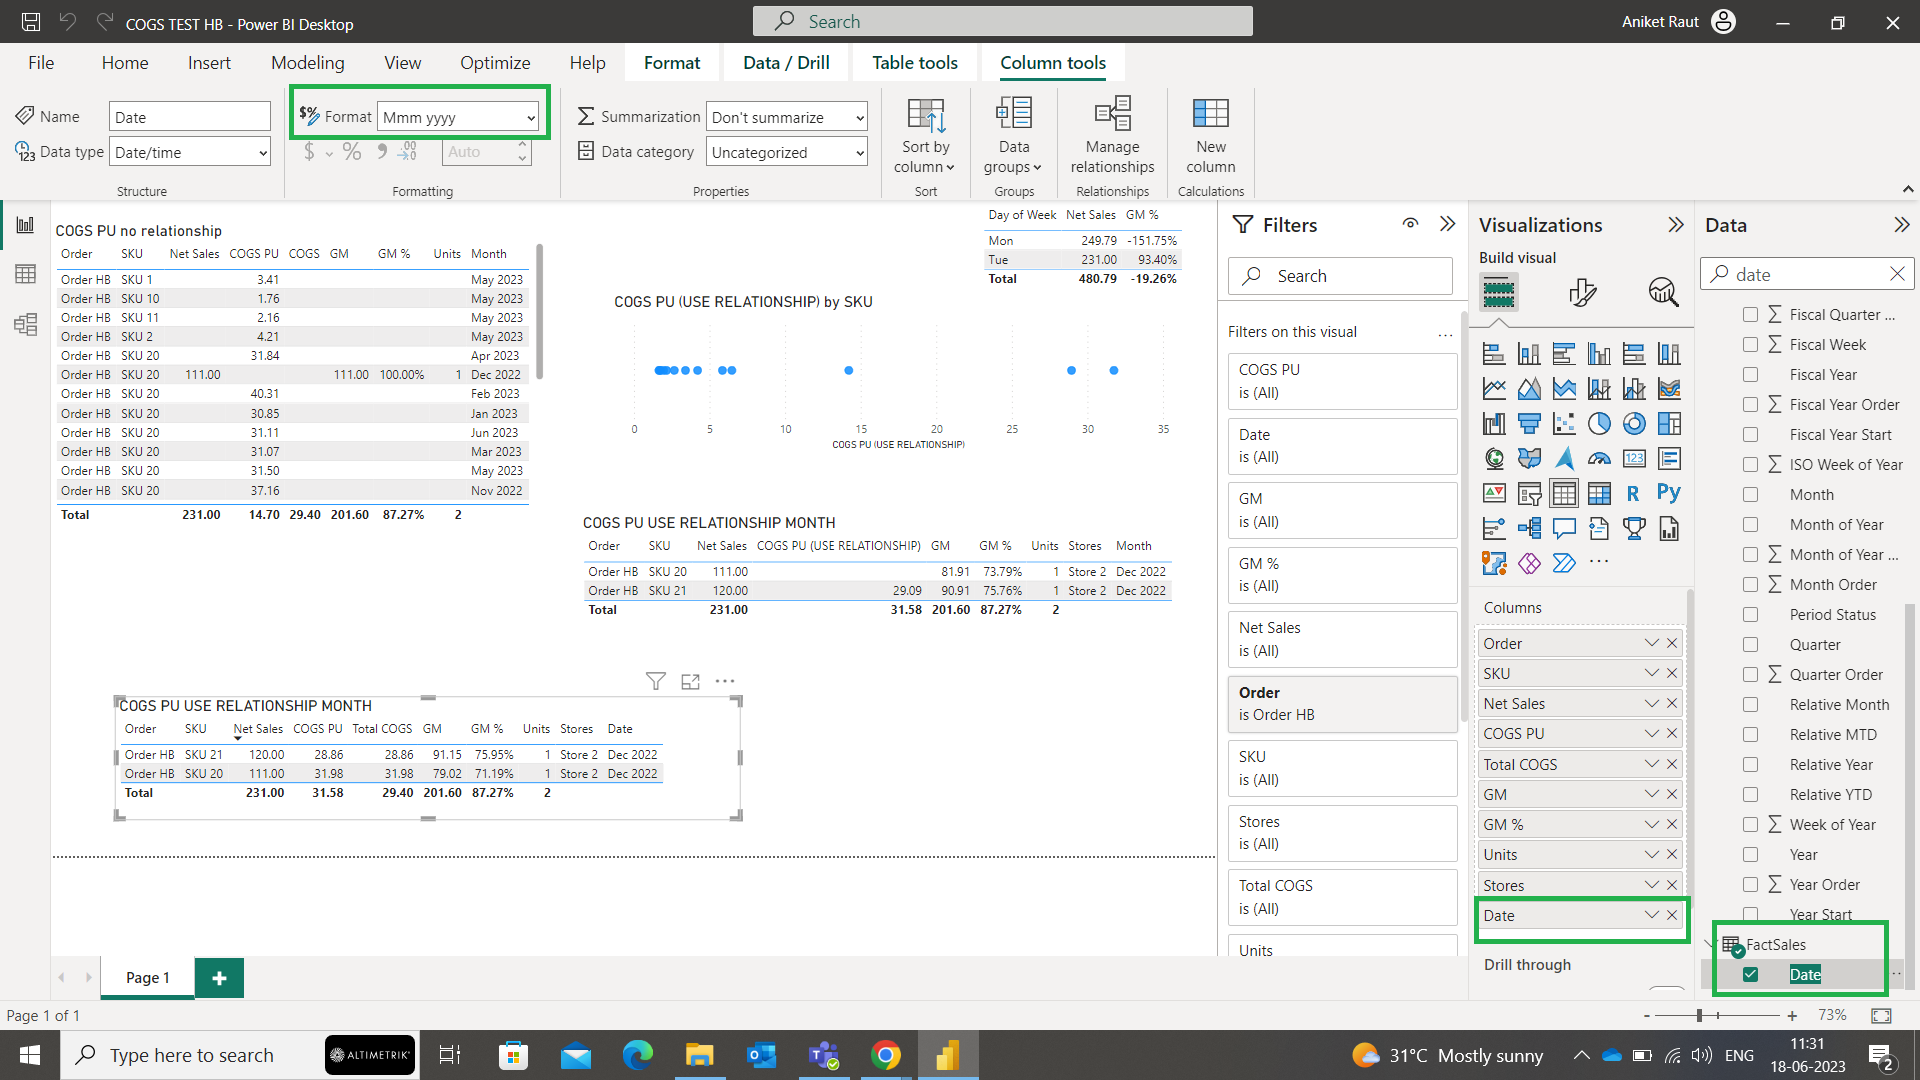This screenshot has height=1080, width=1920.
Task: Select the Page 1 tab
Action: click(x=147, y=977)
